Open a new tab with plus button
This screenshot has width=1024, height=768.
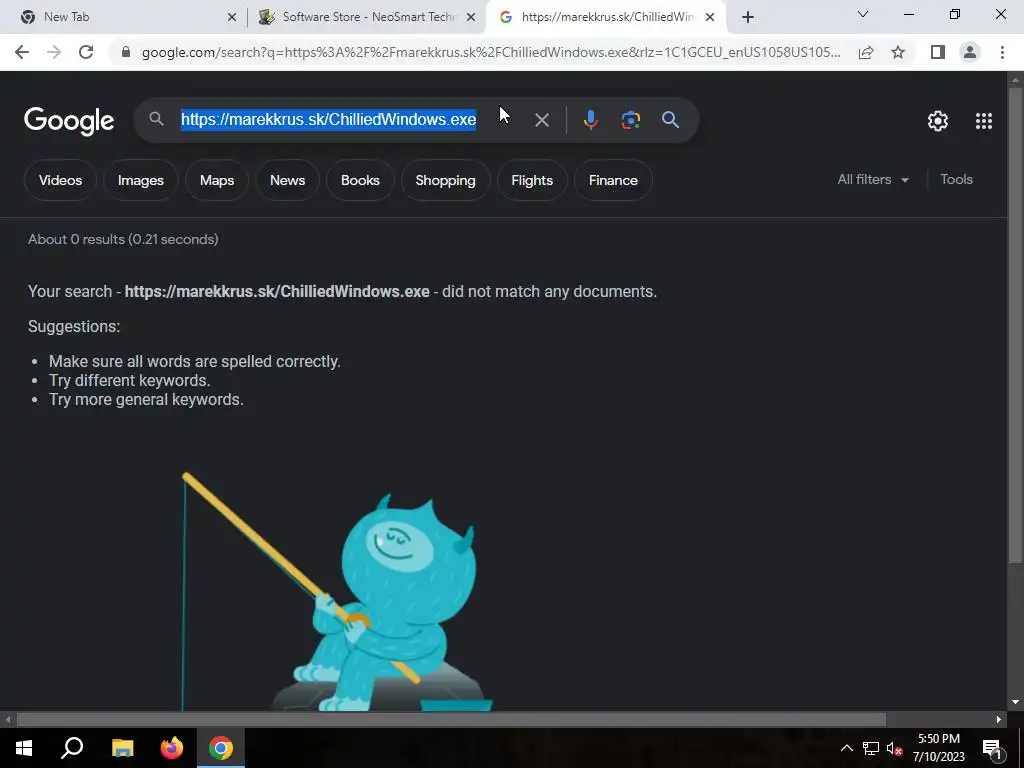[x=748, y=17]
